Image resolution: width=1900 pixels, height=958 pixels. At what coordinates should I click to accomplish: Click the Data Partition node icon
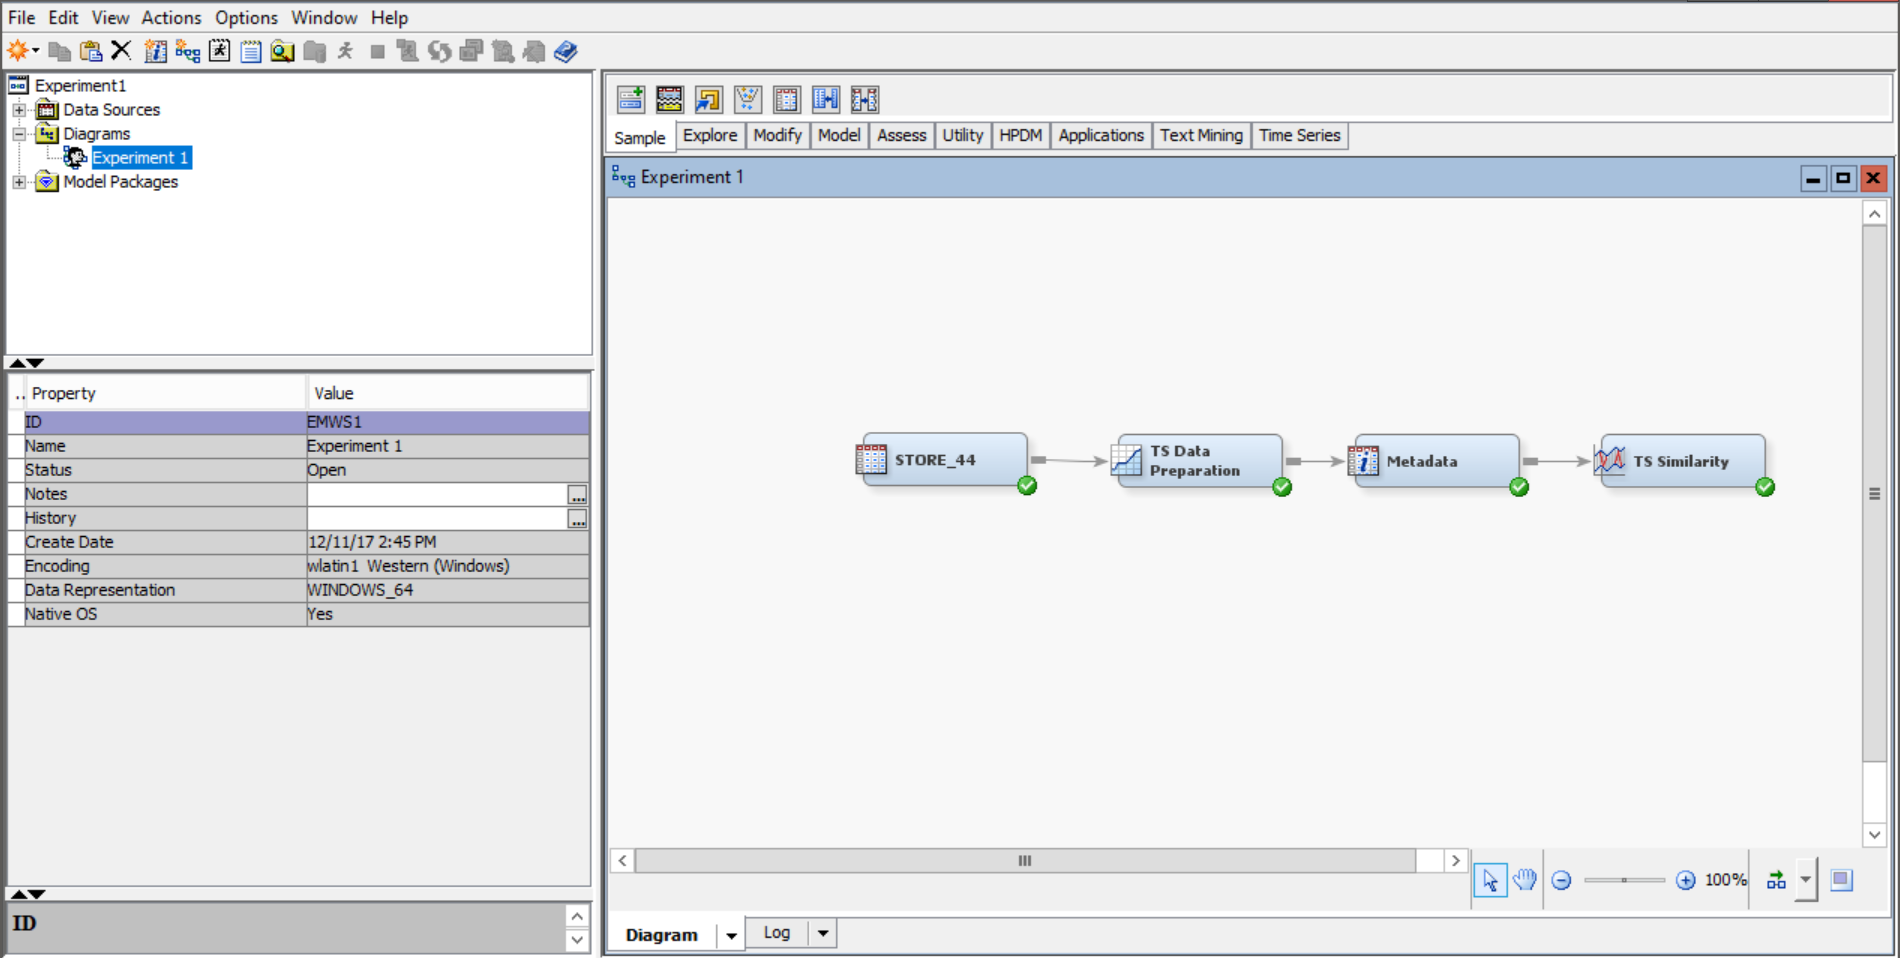[x=669, y=99]
